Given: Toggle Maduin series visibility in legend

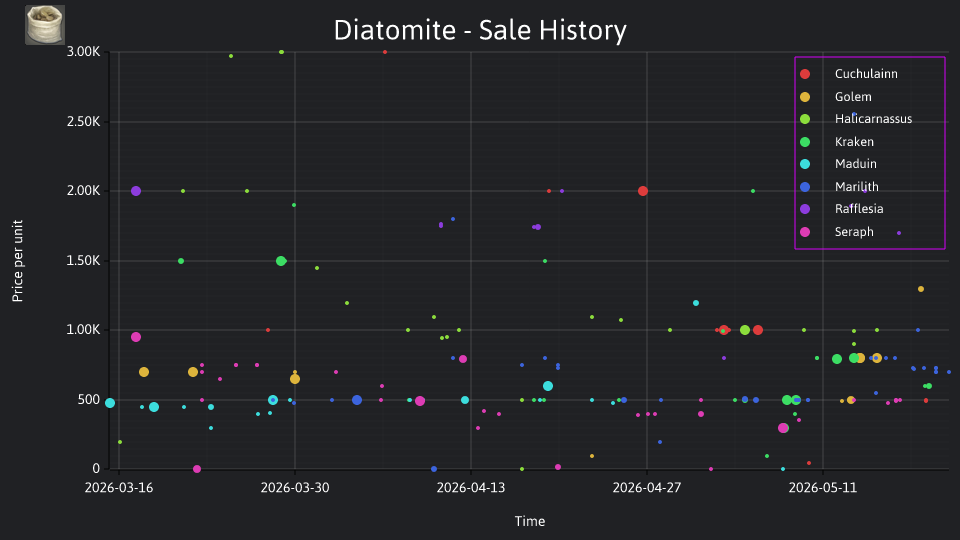Looking at the screenshot, I should (855, 163).
